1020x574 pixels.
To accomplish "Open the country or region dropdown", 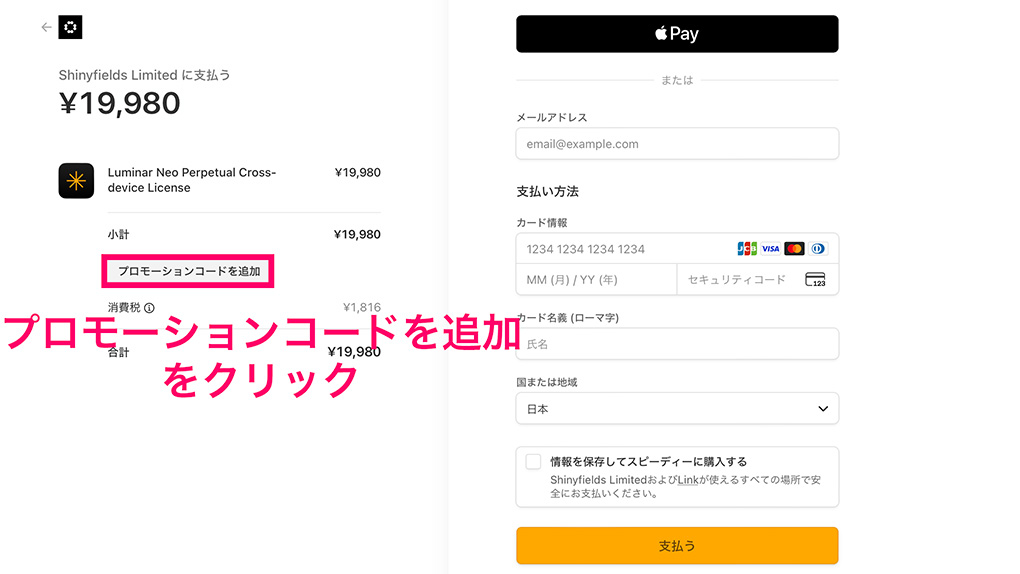I will 677,409.
